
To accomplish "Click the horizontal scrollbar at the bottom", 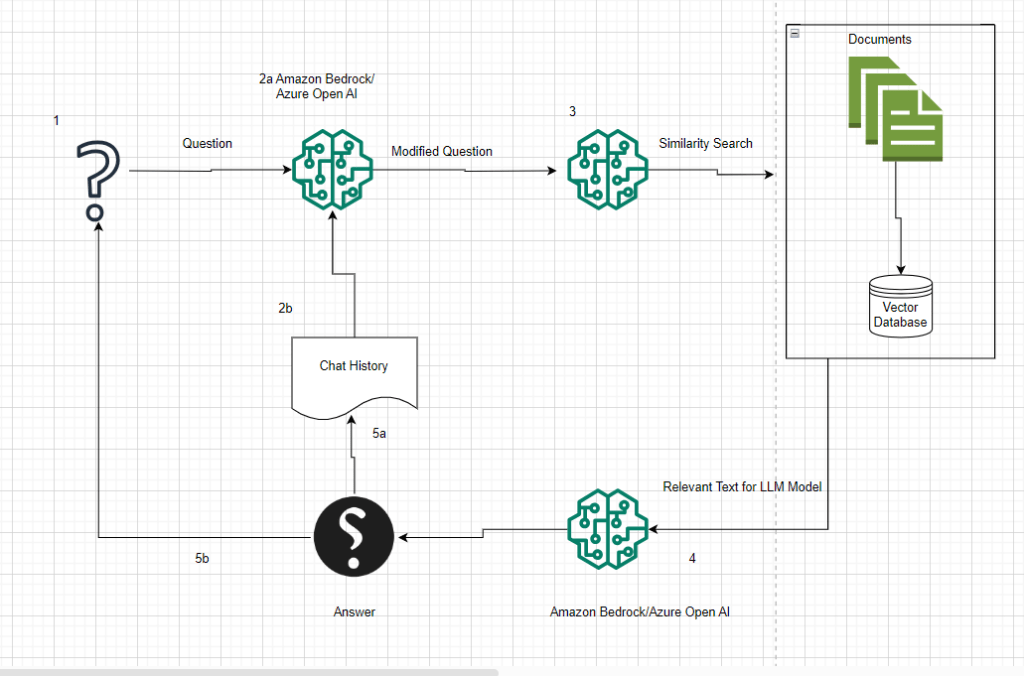I will (x=248, y=671).
